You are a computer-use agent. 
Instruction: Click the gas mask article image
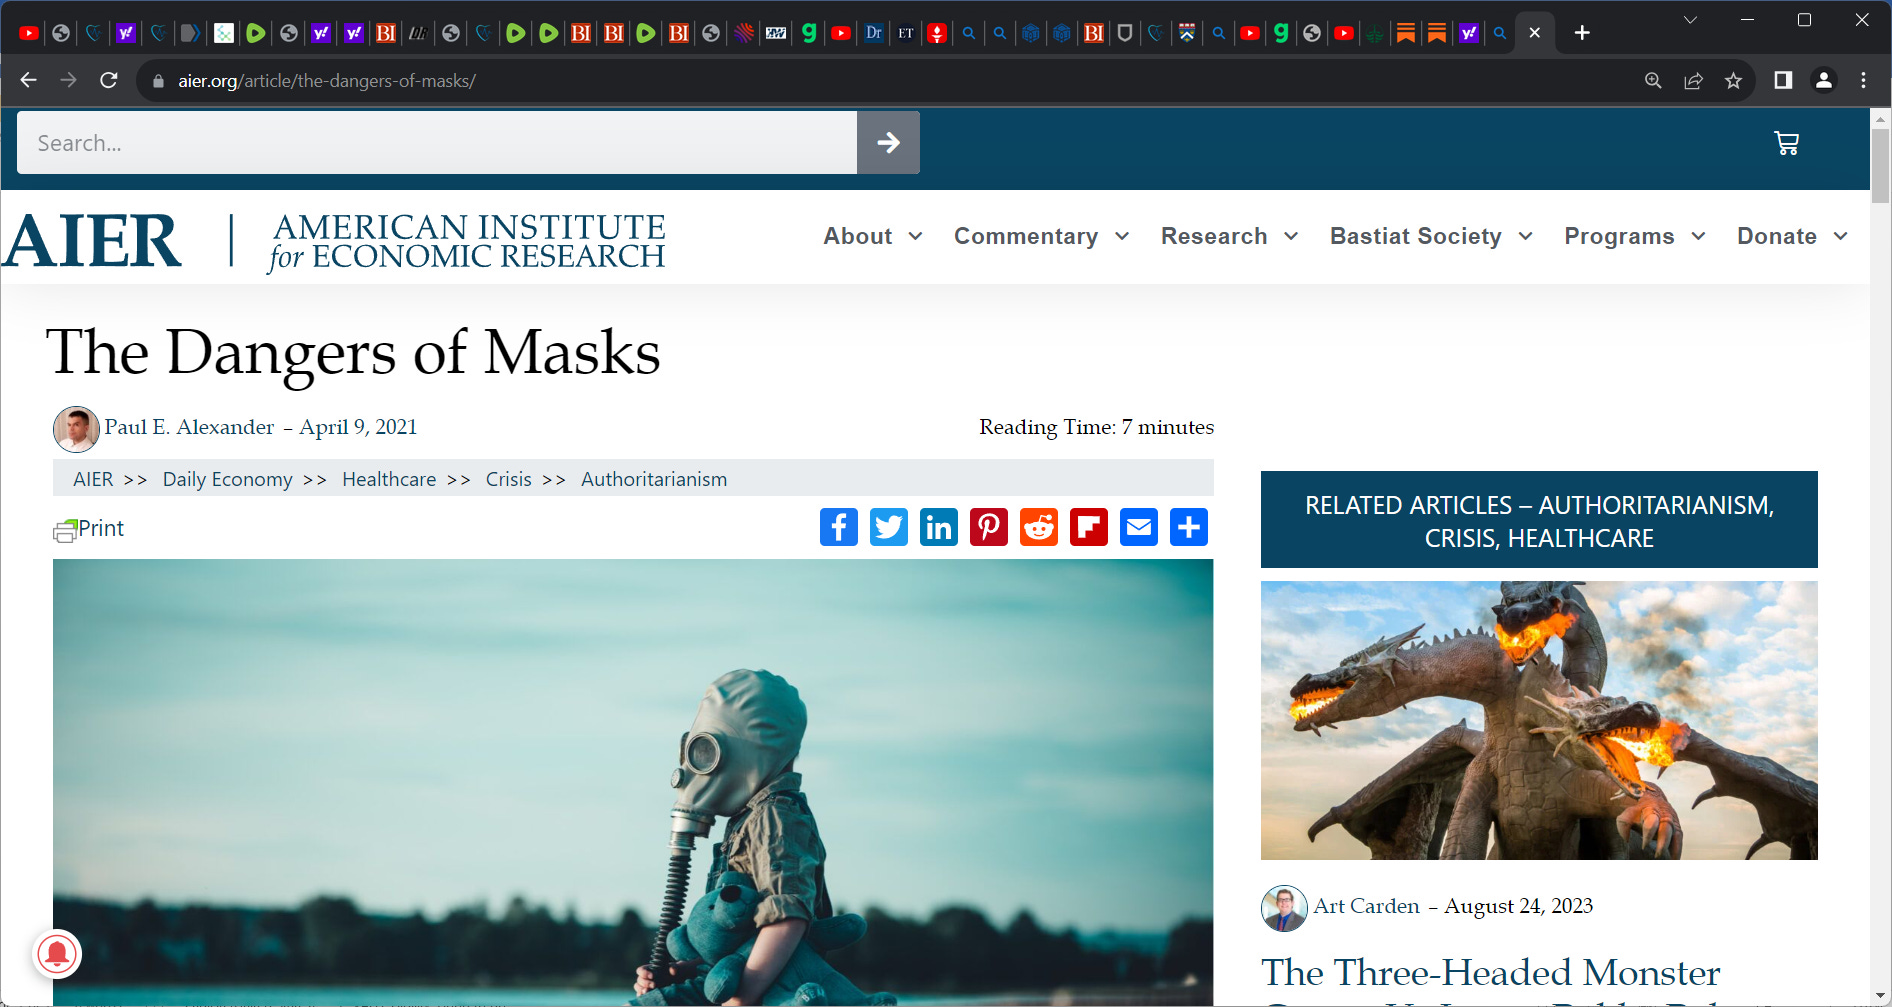pos(633,782)
